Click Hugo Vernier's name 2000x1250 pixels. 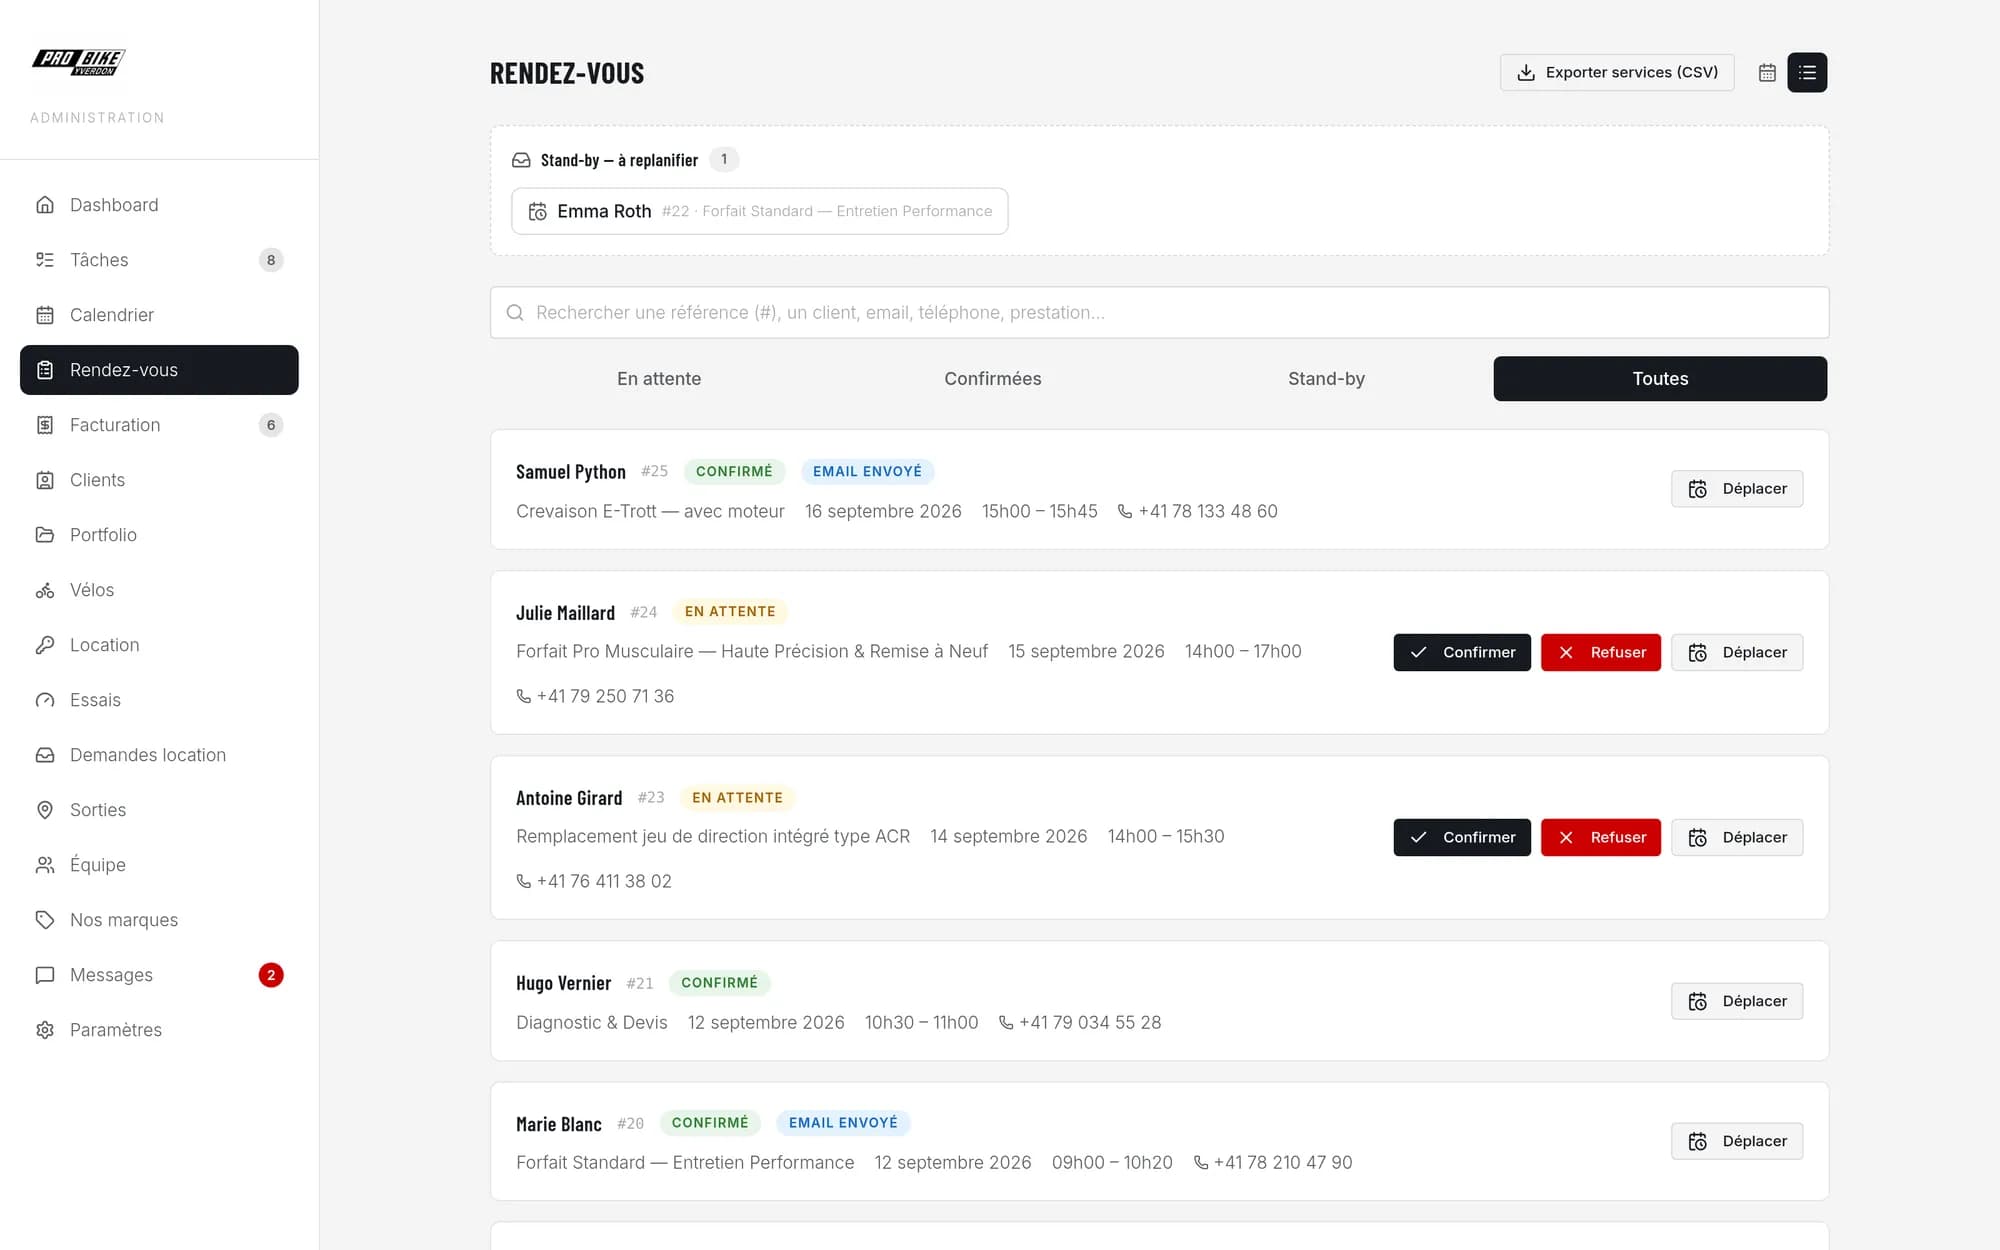[x=563, y=983]
